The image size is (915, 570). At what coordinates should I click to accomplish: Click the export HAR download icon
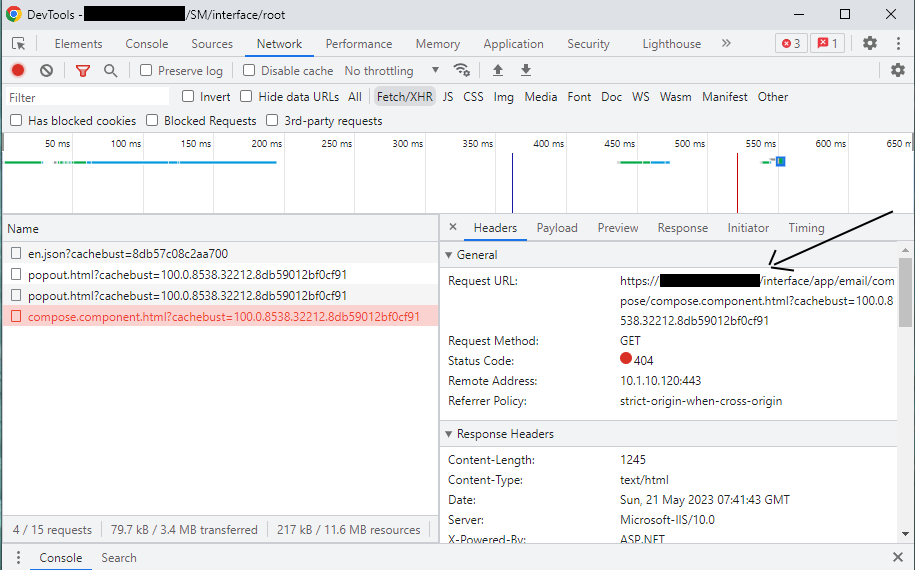coord(526,70)
